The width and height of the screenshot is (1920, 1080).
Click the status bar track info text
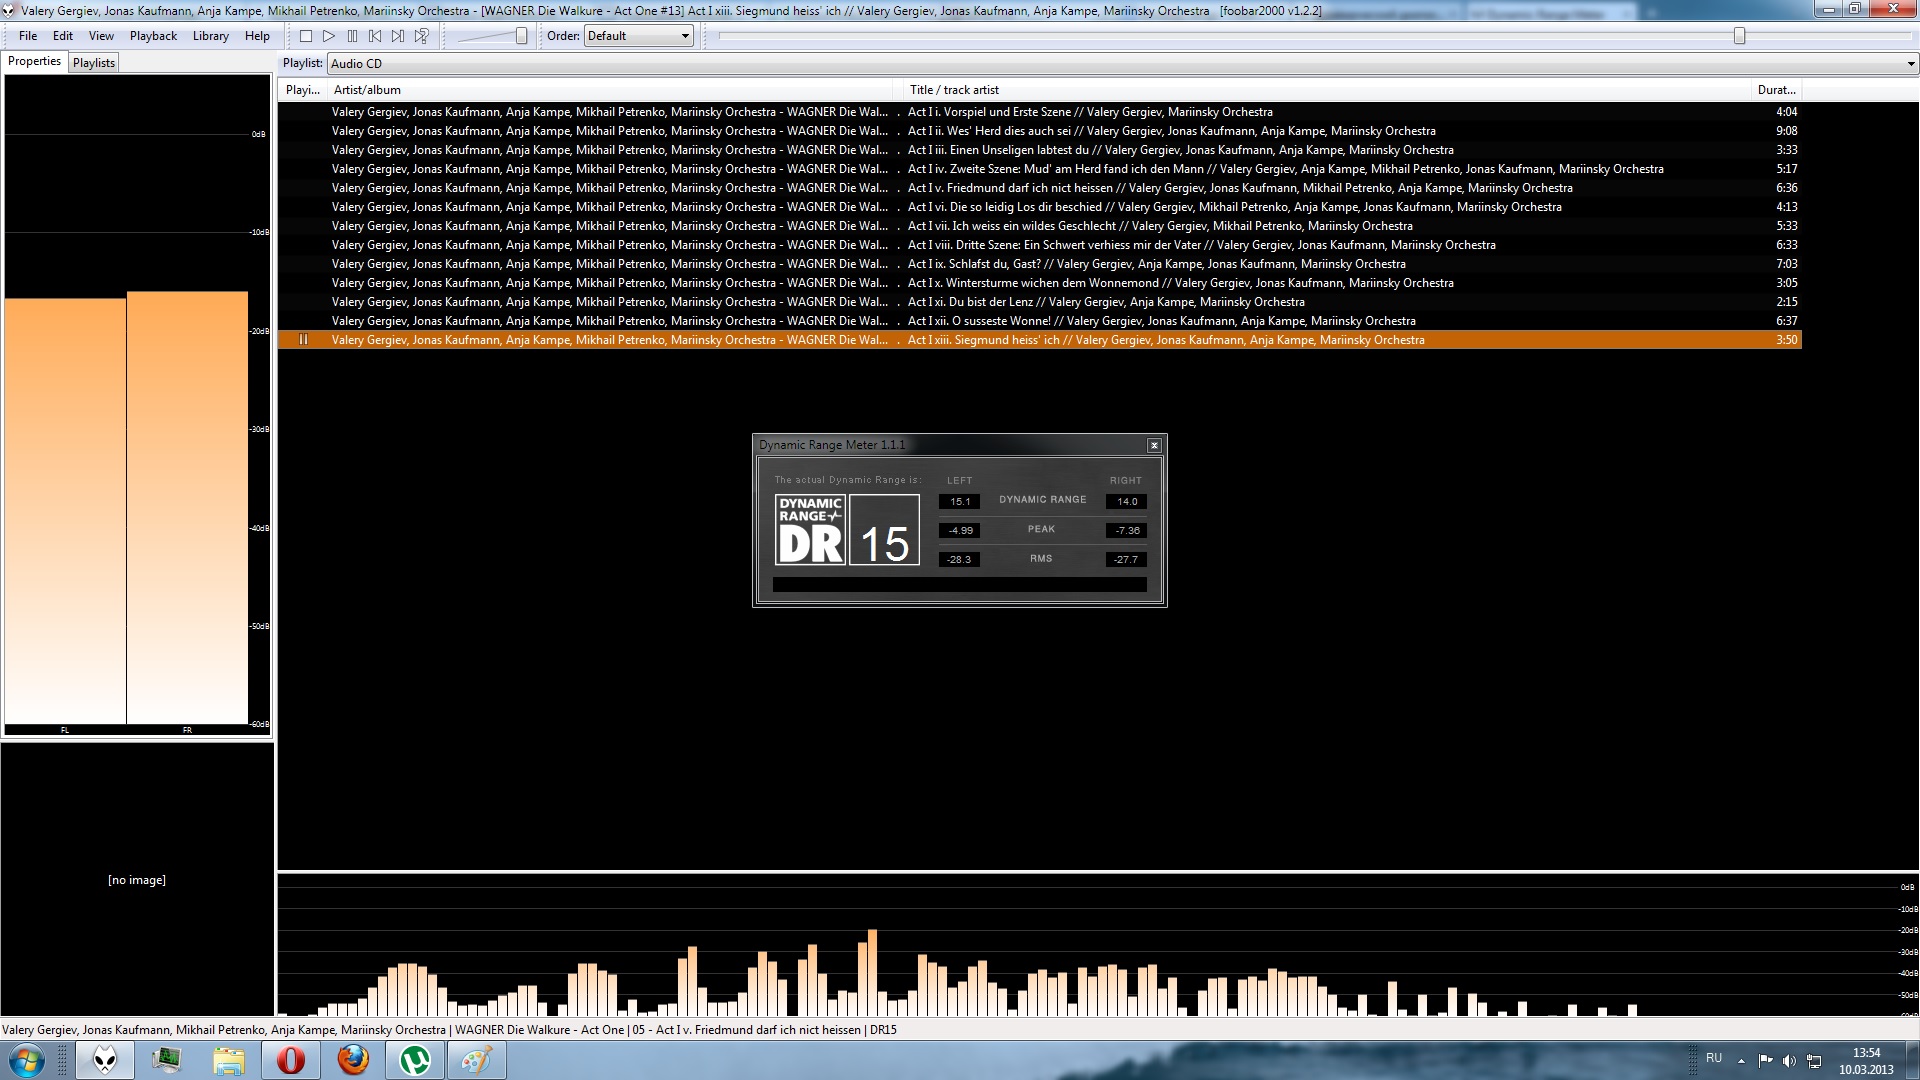click(449, 1030)
